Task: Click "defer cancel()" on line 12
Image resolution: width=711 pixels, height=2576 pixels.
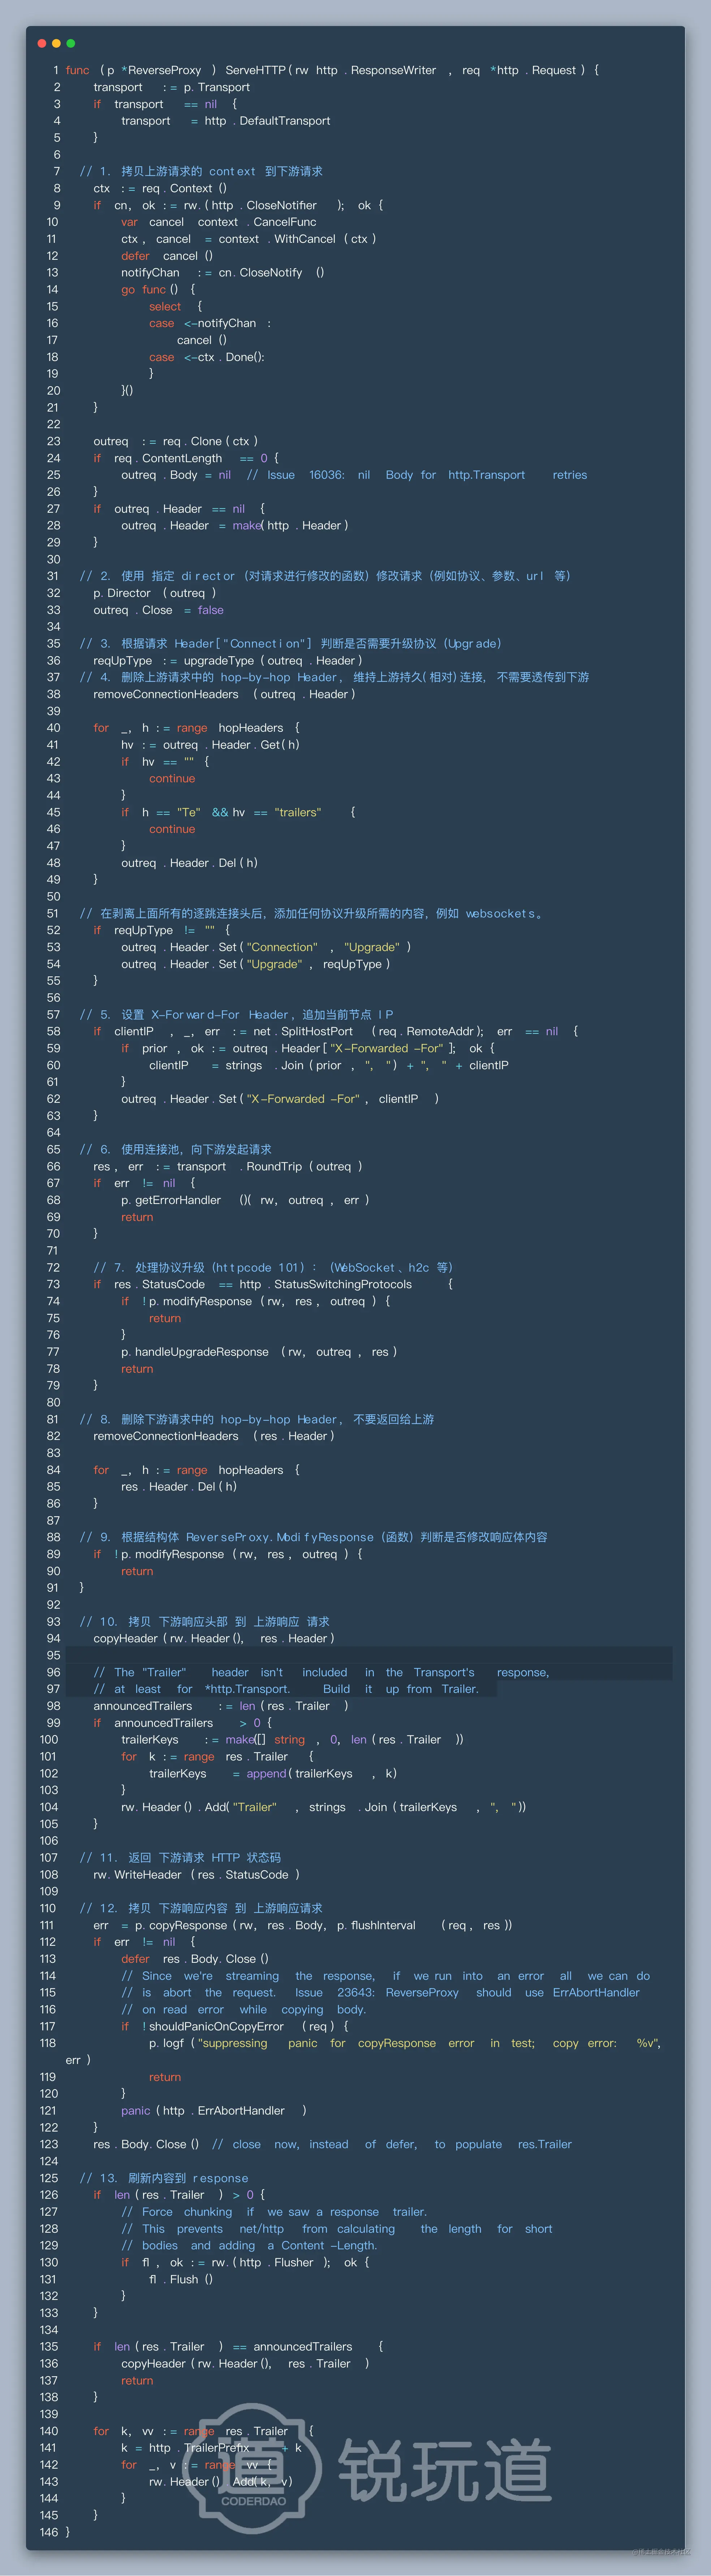Action: [167, 256]
